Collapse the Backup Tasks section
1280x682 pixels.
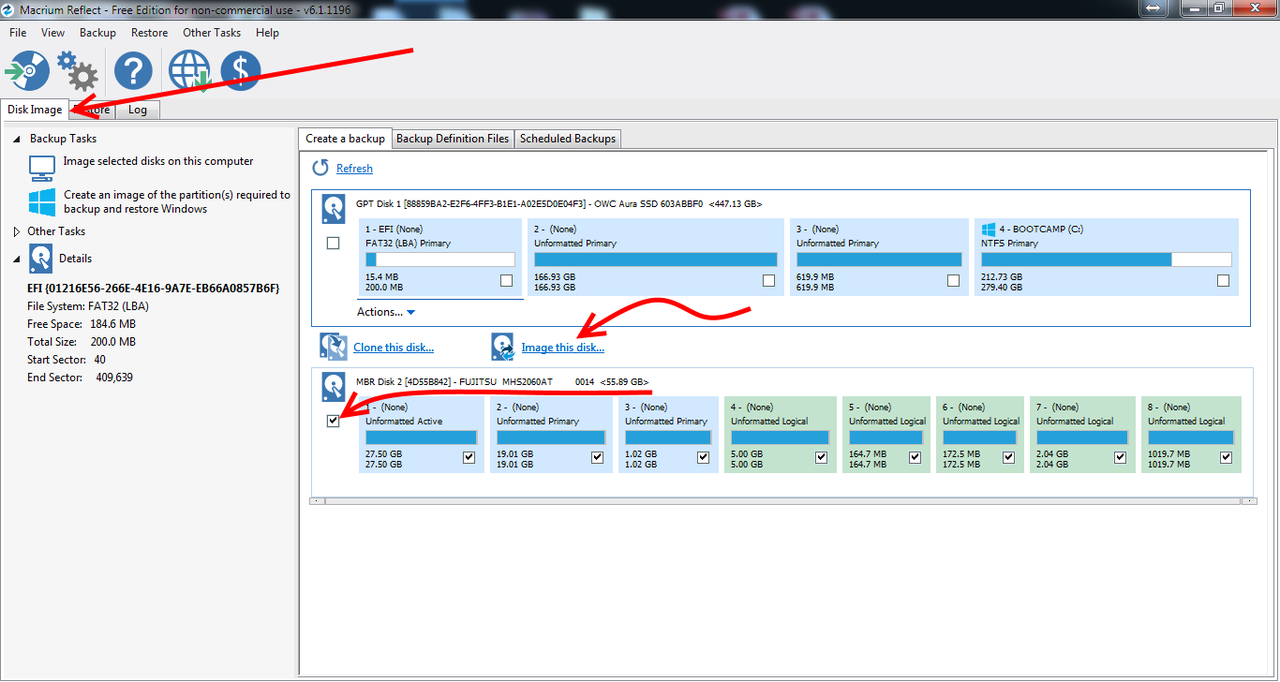tap(17, 139)
